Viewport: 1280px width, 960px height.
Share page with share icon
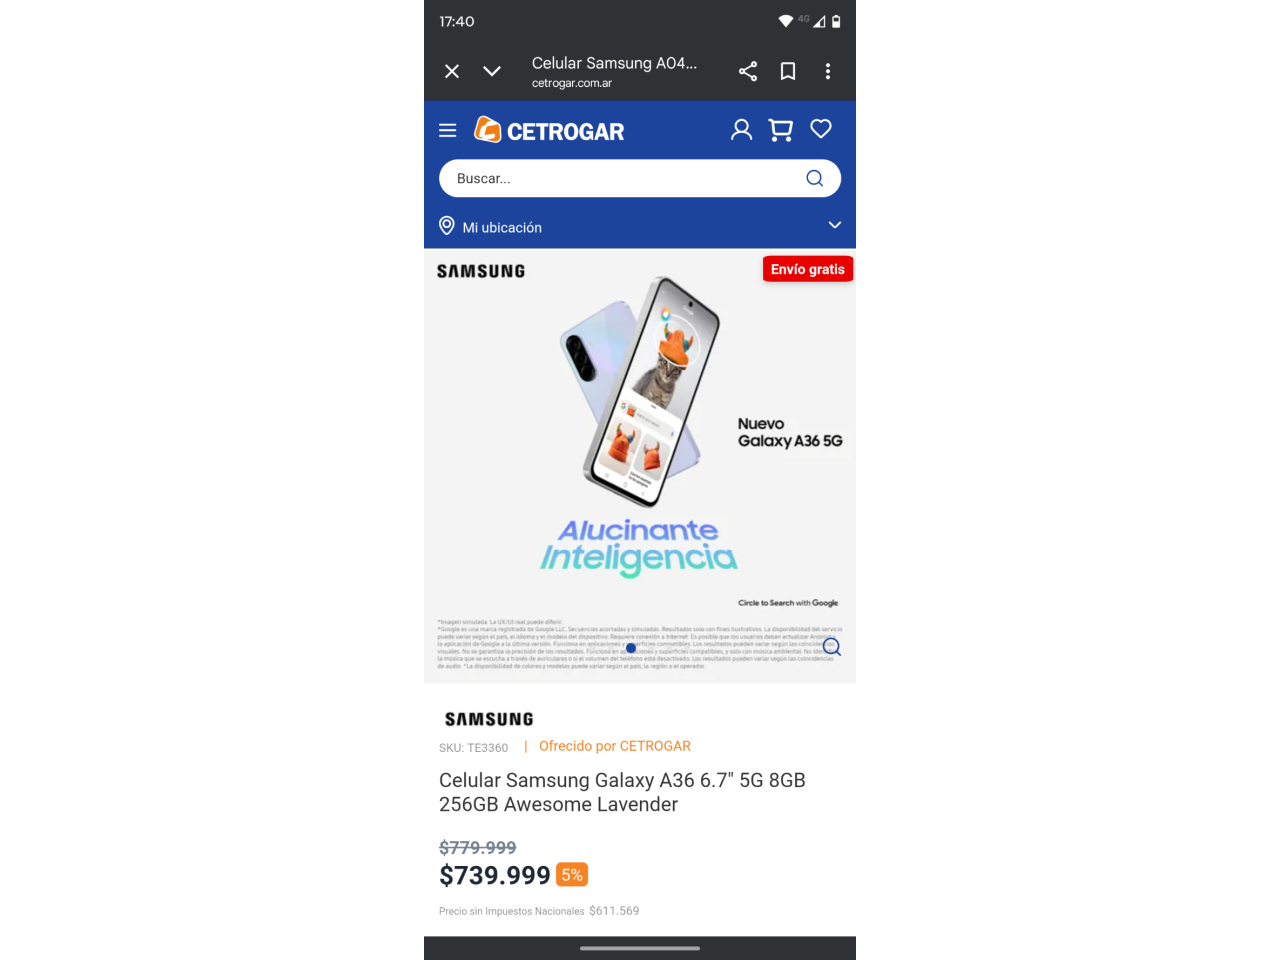coord(748,71)
